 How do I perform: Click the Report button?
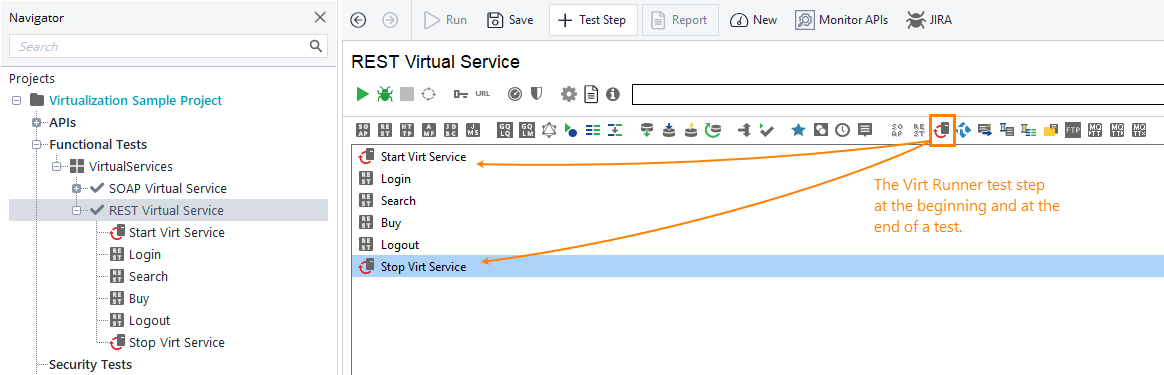coord(680,20)
